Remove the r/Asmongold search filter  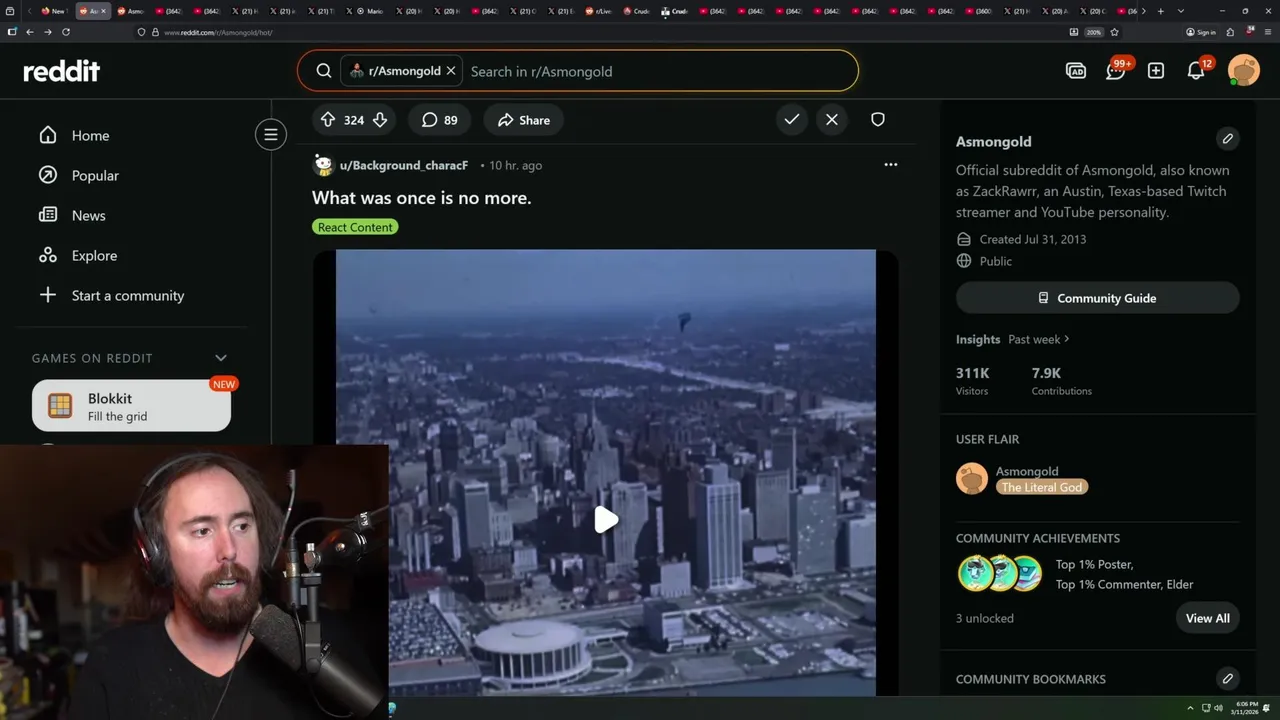click(x=451, y=71)
